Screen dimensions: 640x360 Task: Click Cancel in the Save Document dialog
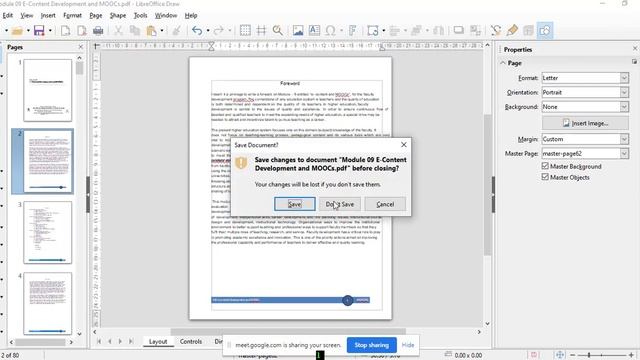tap(385, 204)
